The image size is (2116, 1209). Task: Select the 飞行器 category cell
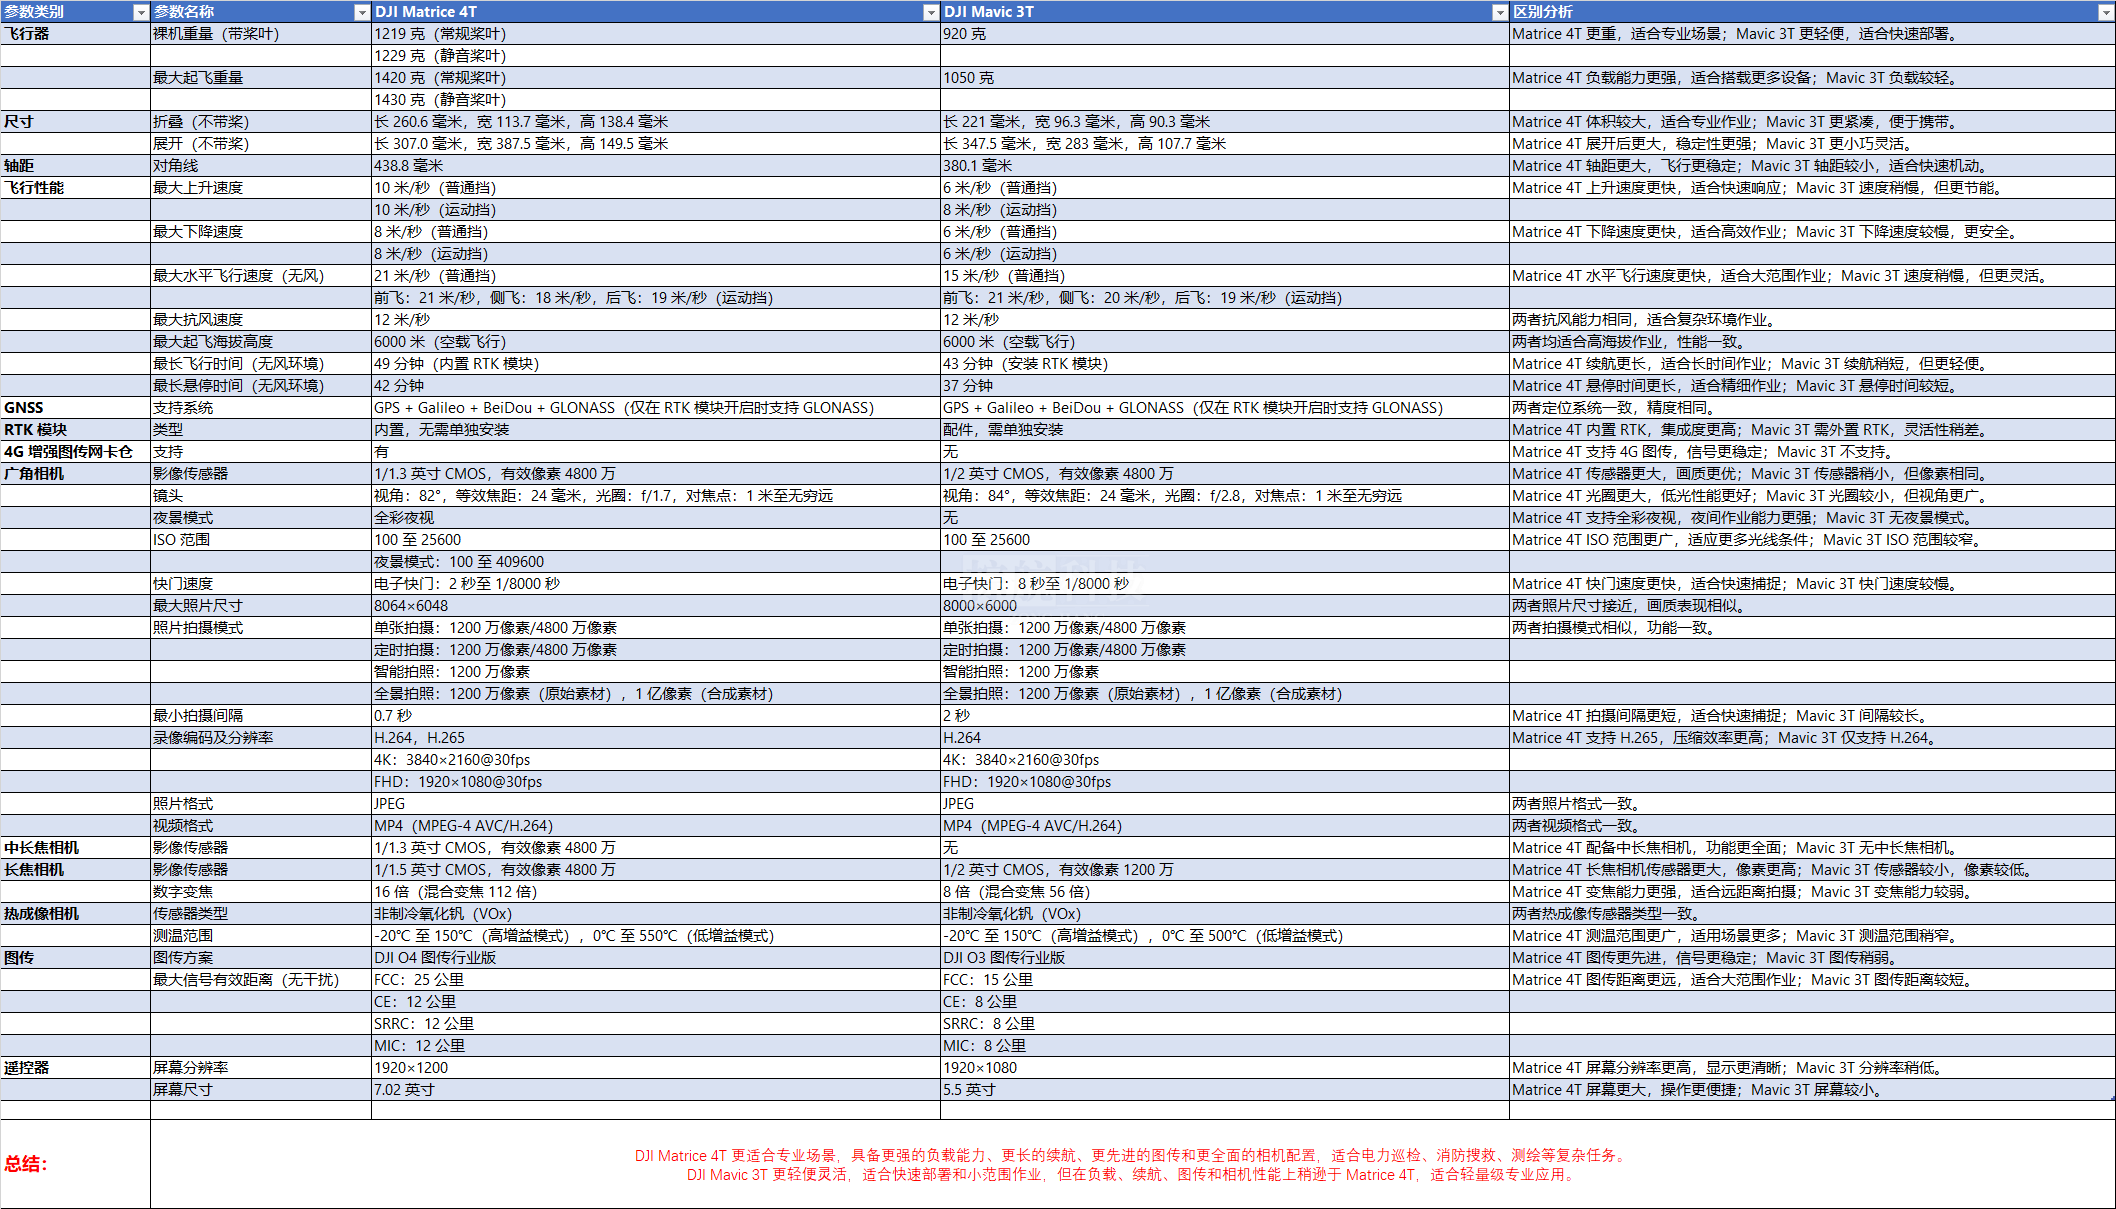pos(75,34)
